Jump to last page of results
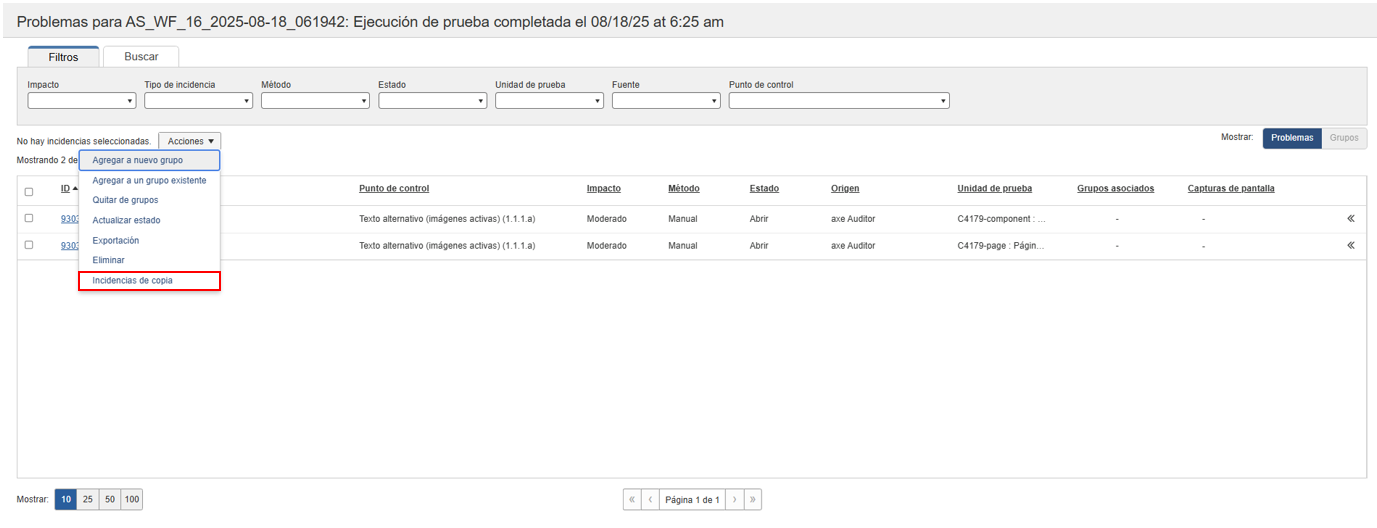 (x=752, y=500)
